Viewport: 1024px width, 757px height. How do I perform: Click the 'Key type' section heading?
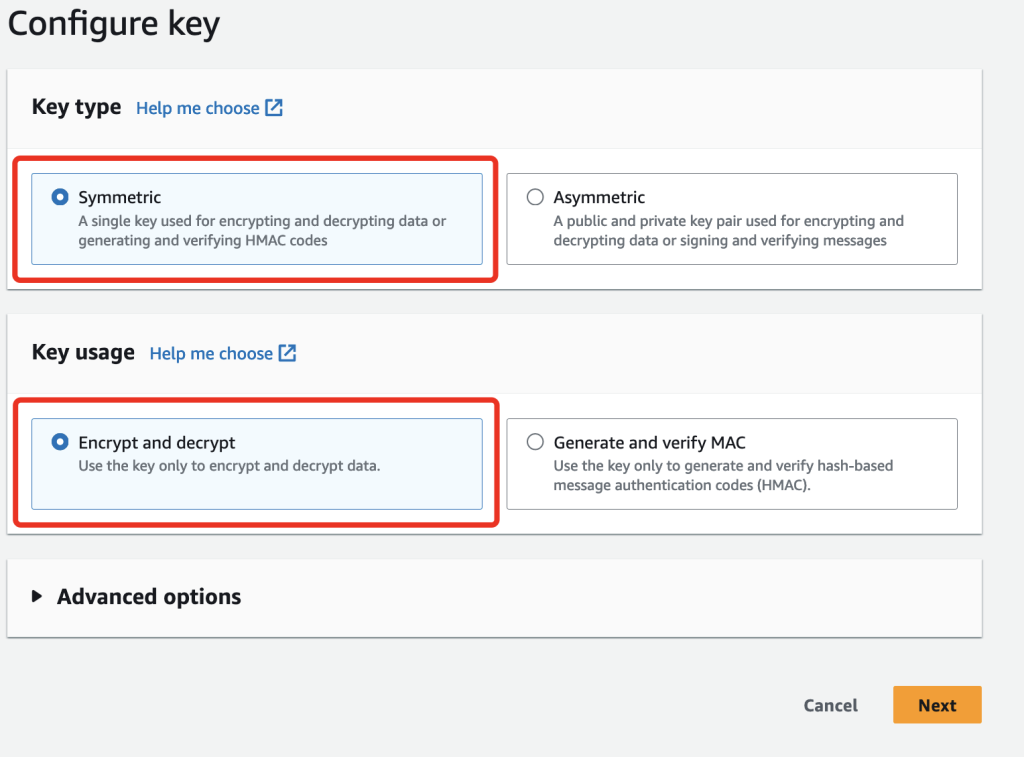(x=76, y=107)
